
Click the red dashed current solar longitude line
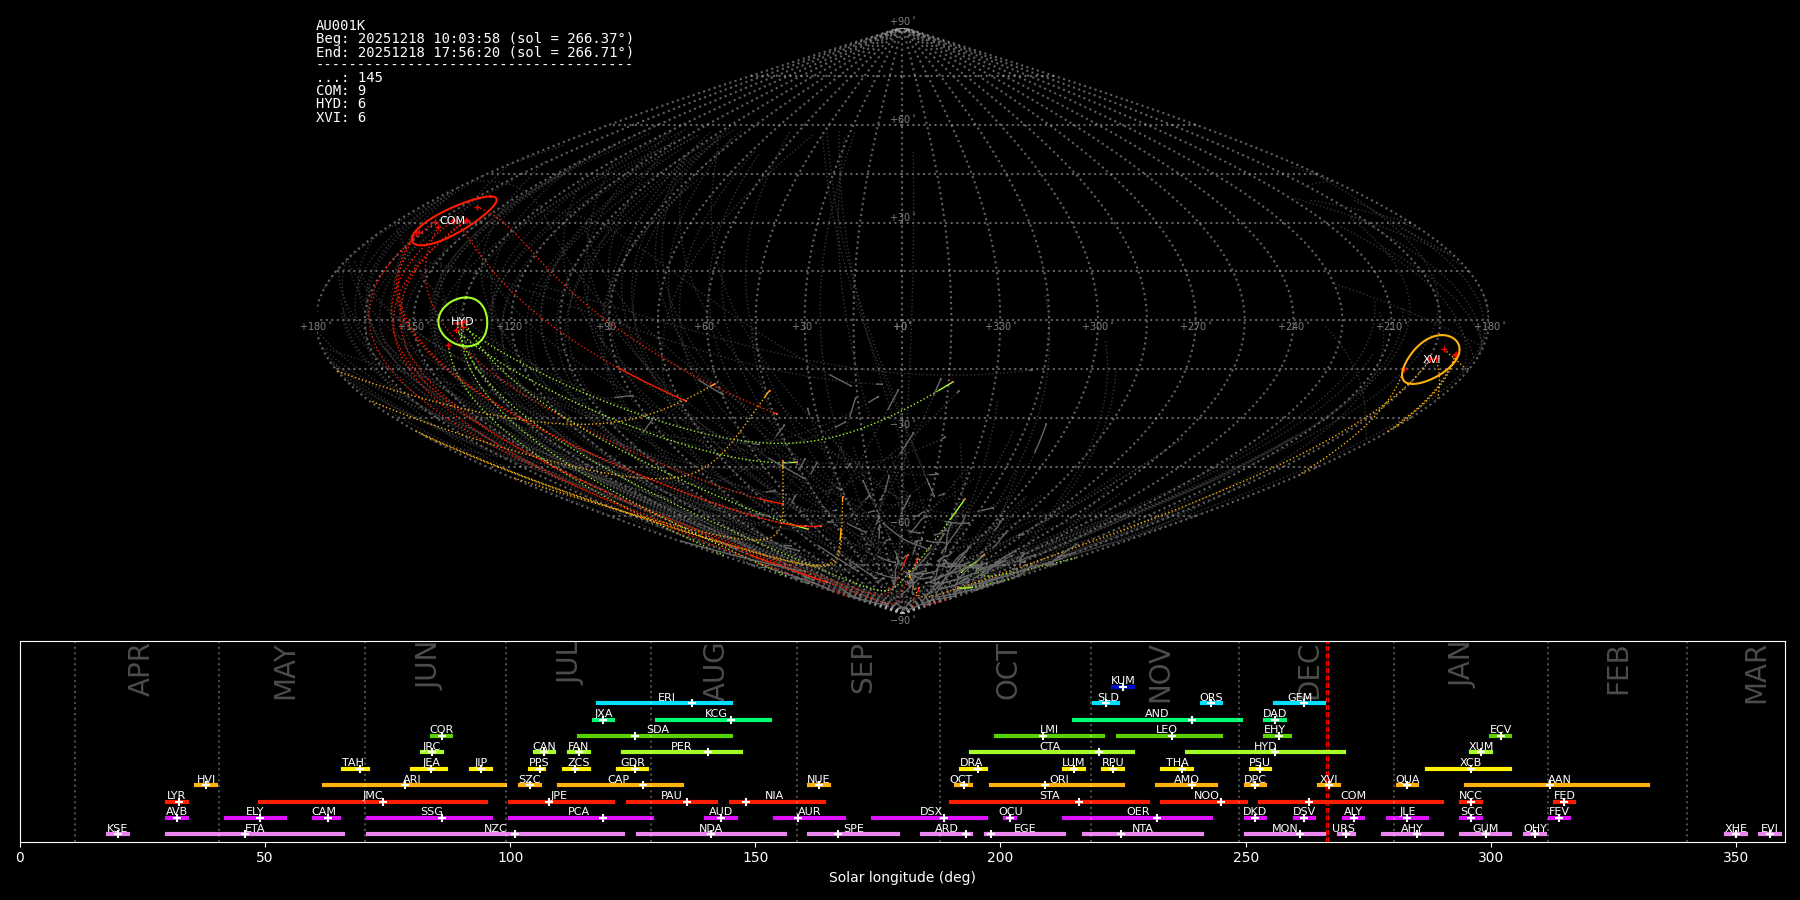[1327, 741]
